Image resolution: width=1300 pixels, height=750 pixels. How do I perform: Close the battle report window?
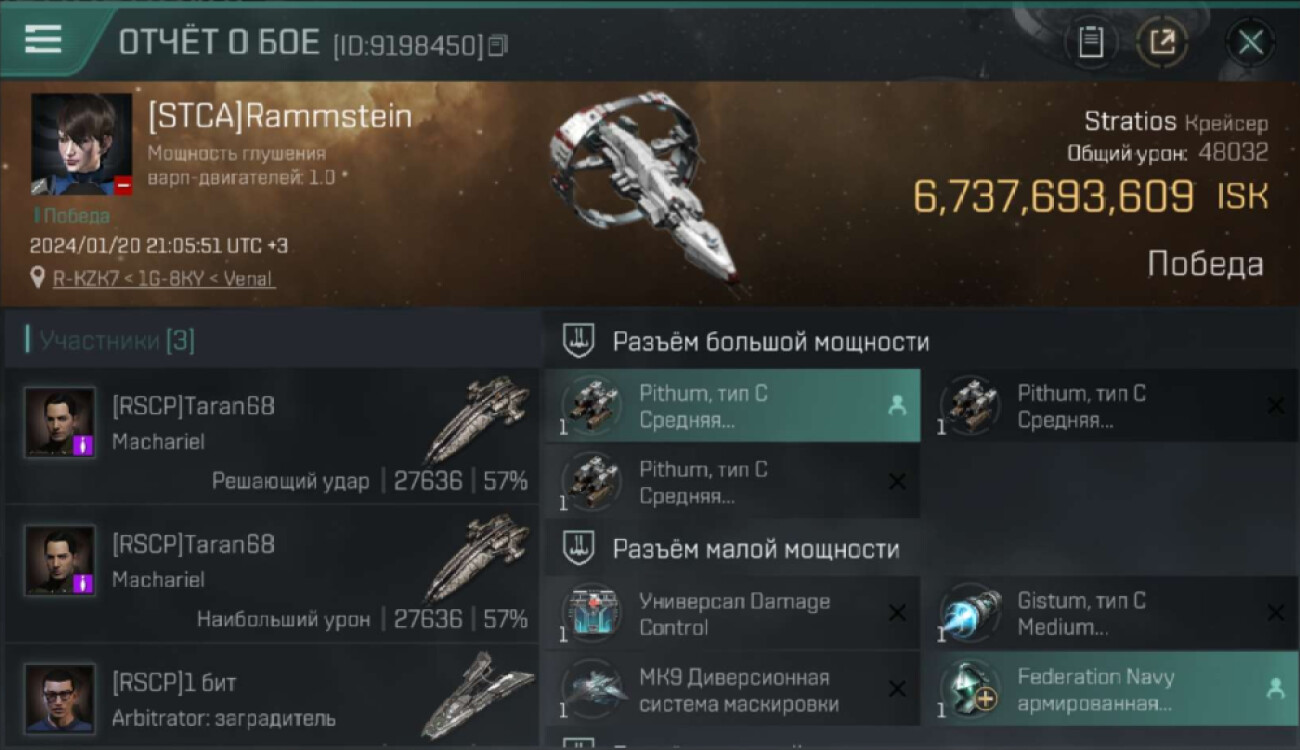click(x=1250, y=42)
